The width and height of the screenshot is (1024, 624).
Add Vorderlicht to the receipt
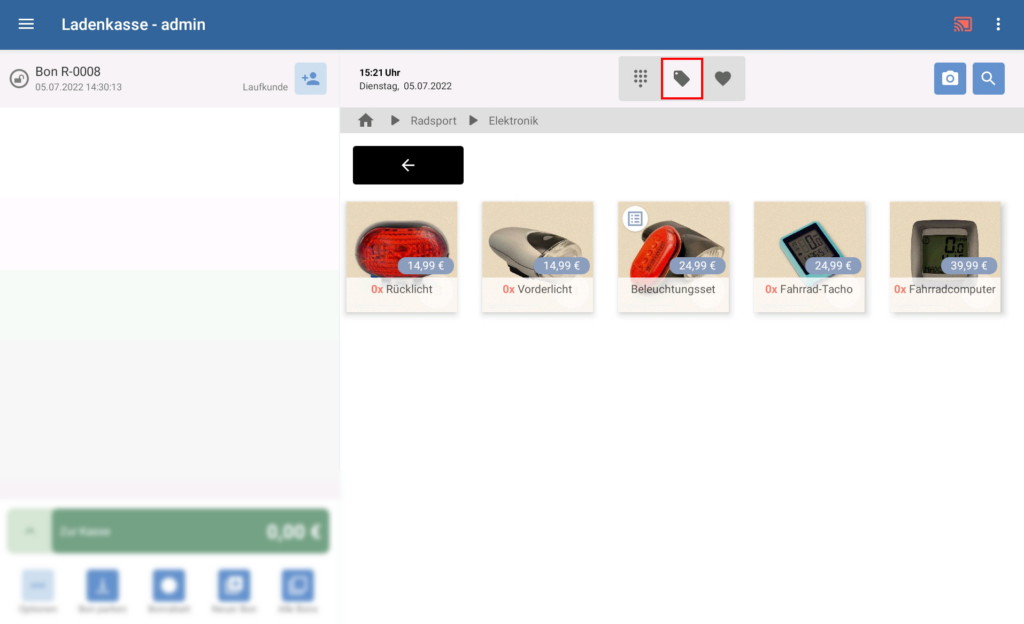click(537, 256)
